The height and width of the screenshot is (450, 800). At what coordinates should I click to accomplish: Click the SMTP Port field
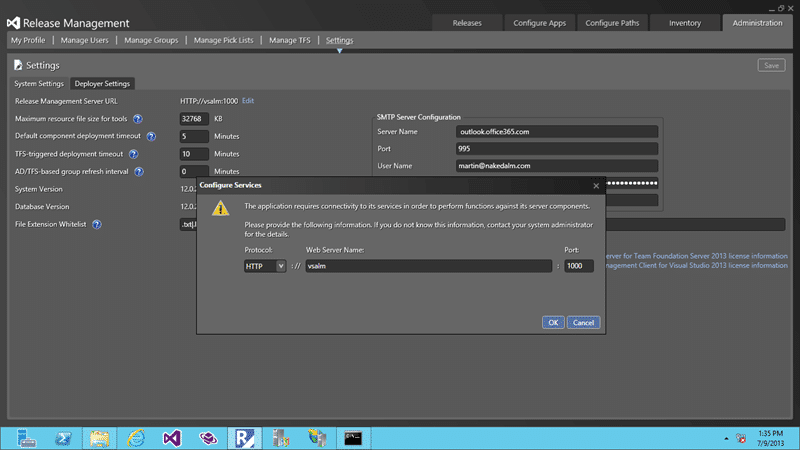557,148
